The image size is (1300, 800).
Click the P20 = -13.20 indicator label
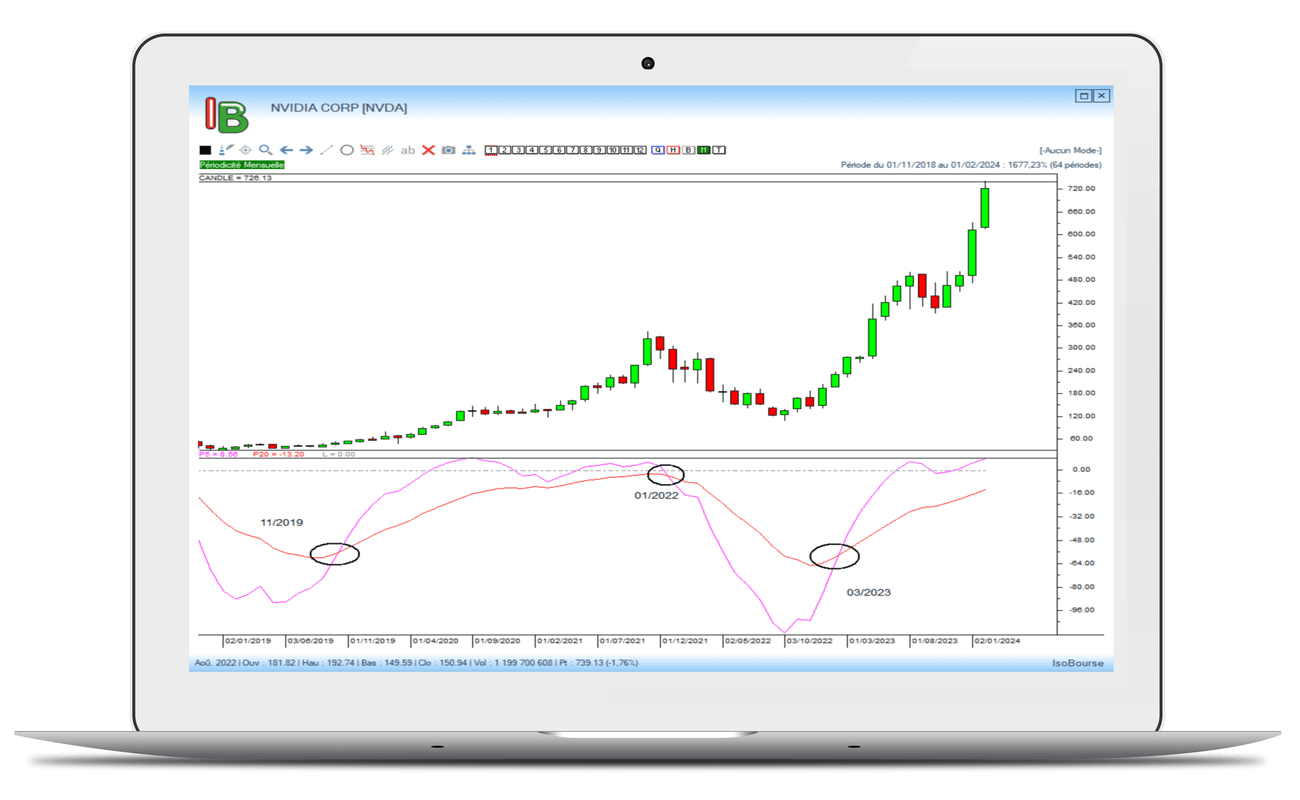(278, 454)
